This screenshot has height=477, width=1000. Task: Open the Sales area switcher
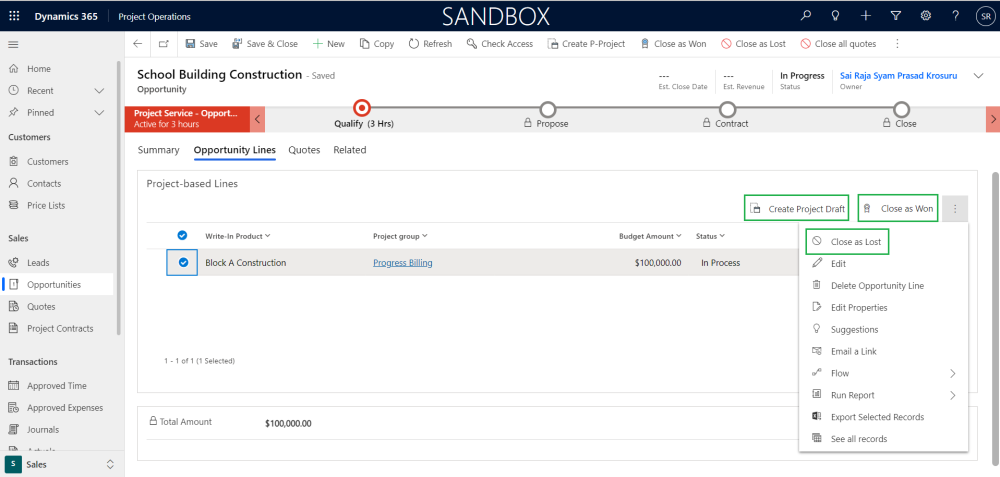61,464
